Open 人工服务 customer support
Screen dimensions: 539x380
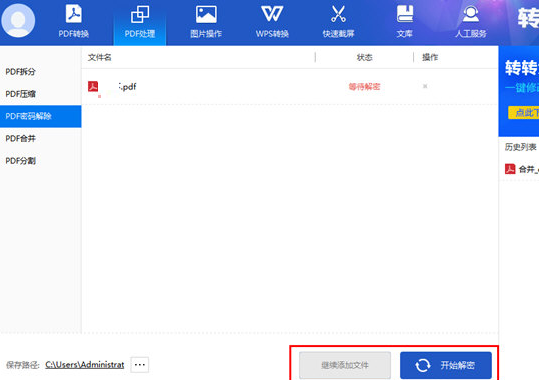pos(471,21)
